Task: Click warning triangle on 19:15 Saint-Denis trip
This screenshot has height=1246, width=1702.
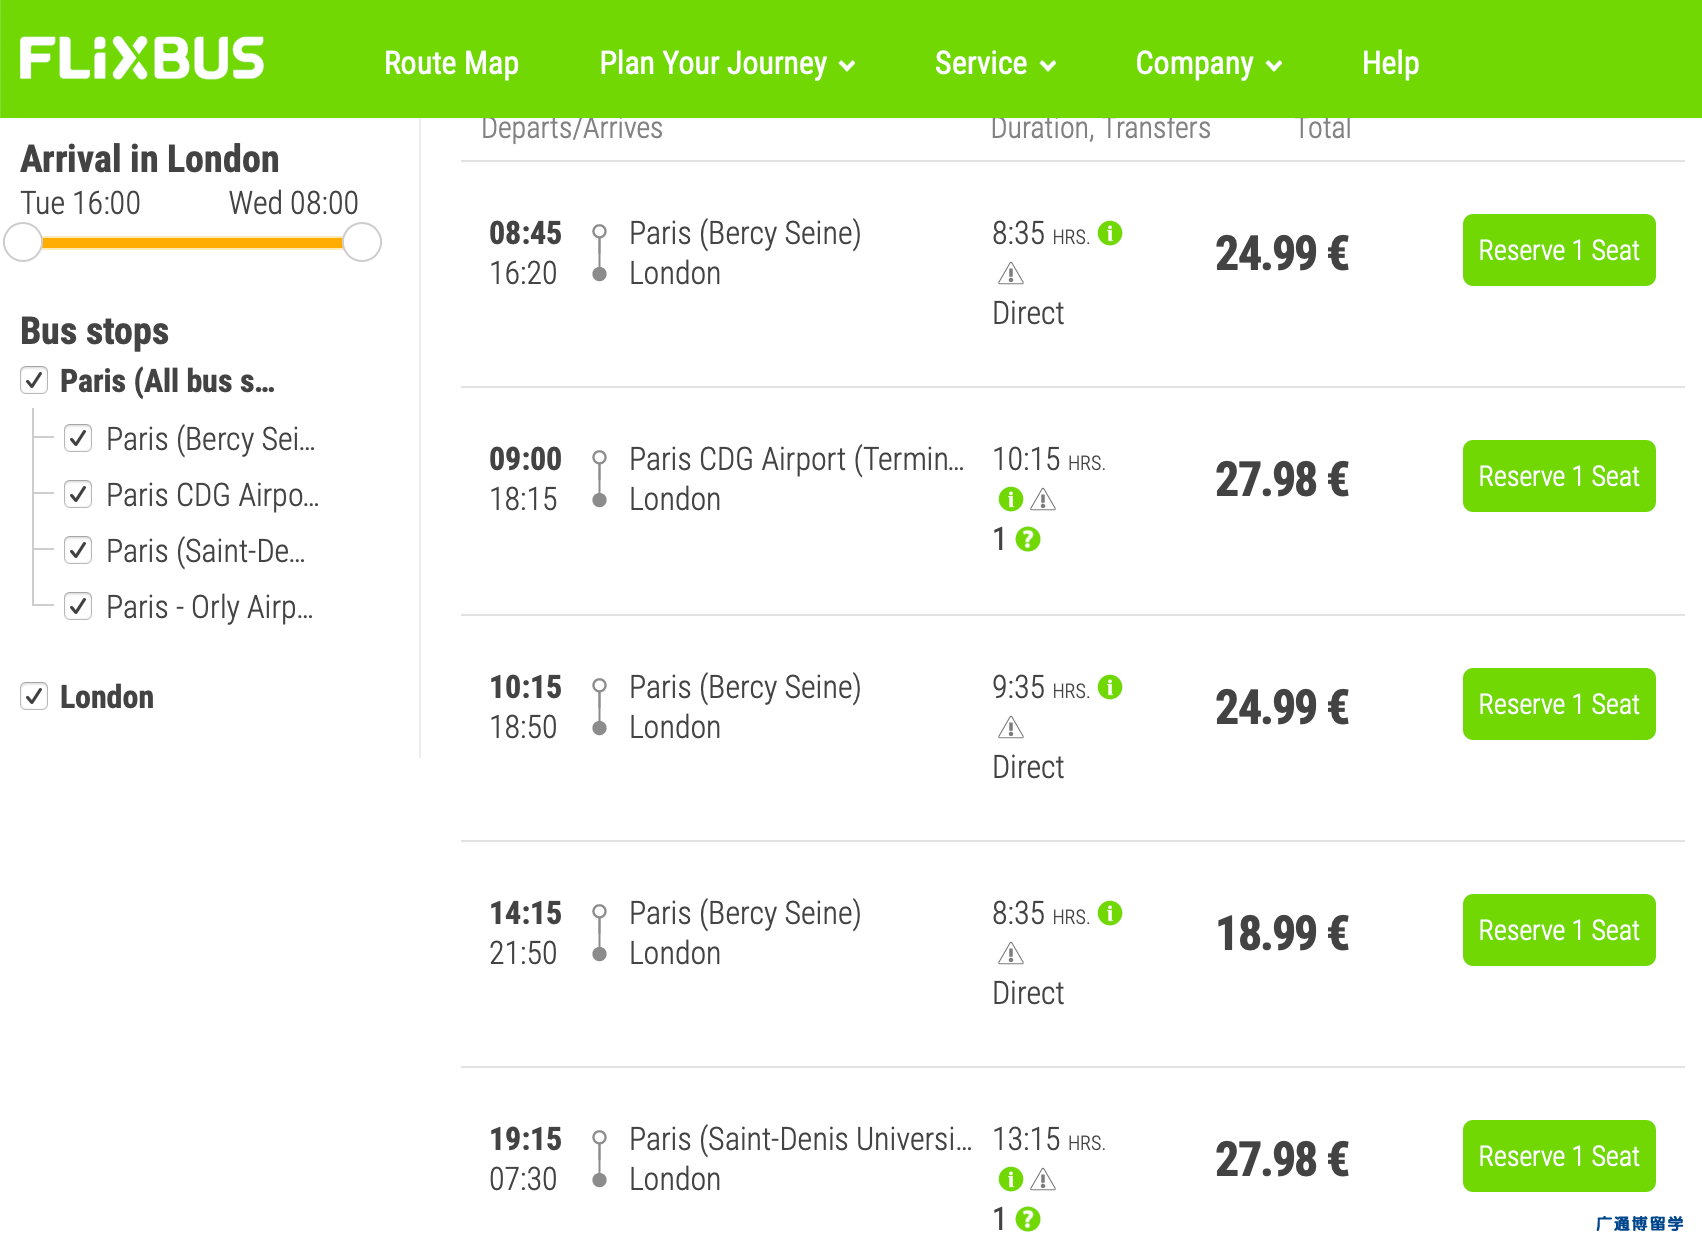Action: (1043, 1179)
